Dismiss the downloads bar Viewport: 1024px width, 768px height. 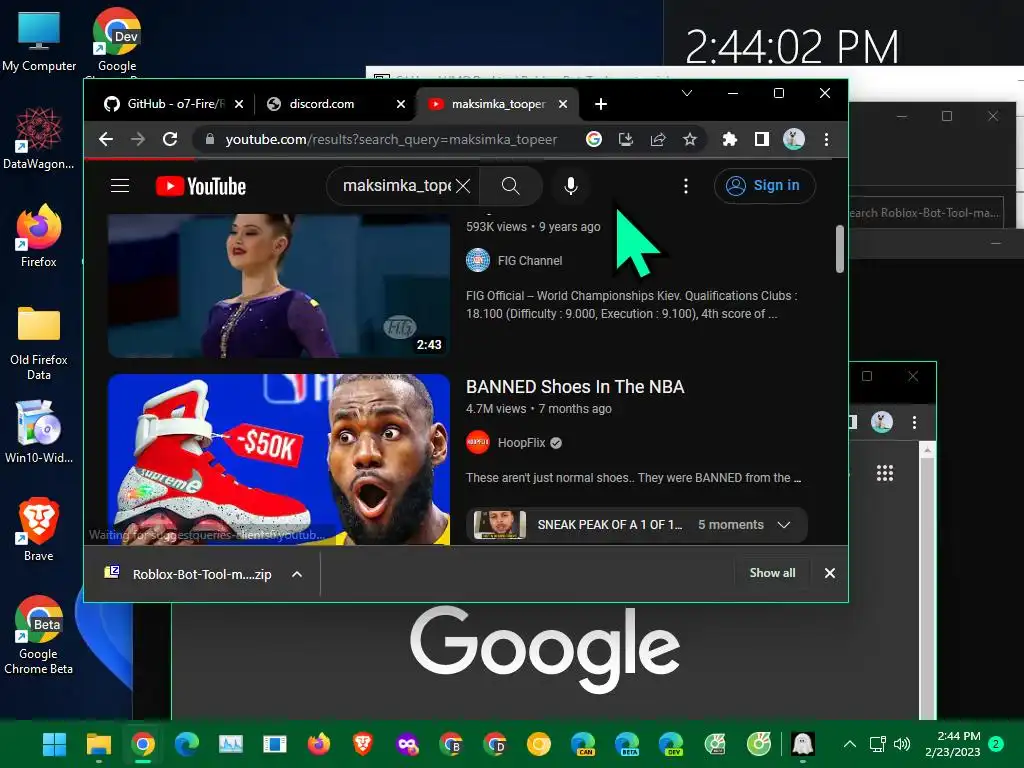[x=829, y=573]
